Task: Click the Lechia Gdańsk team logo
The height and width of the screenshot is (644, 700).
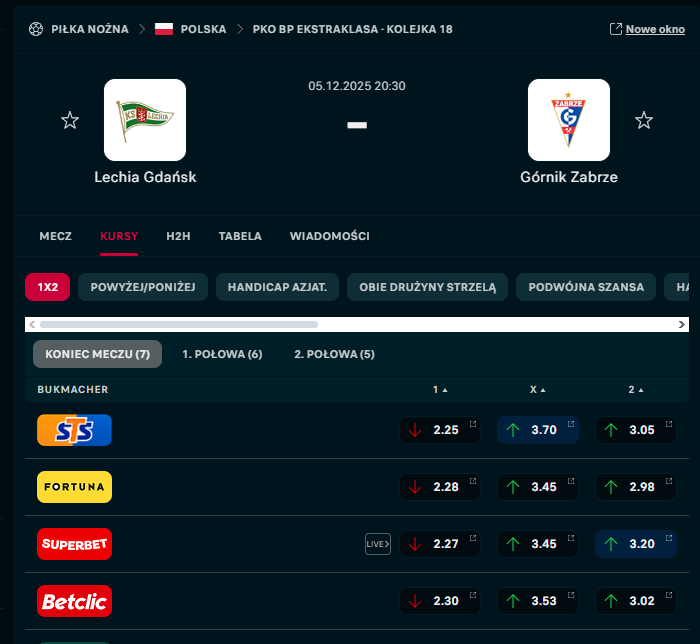Action: coord(145,120)
